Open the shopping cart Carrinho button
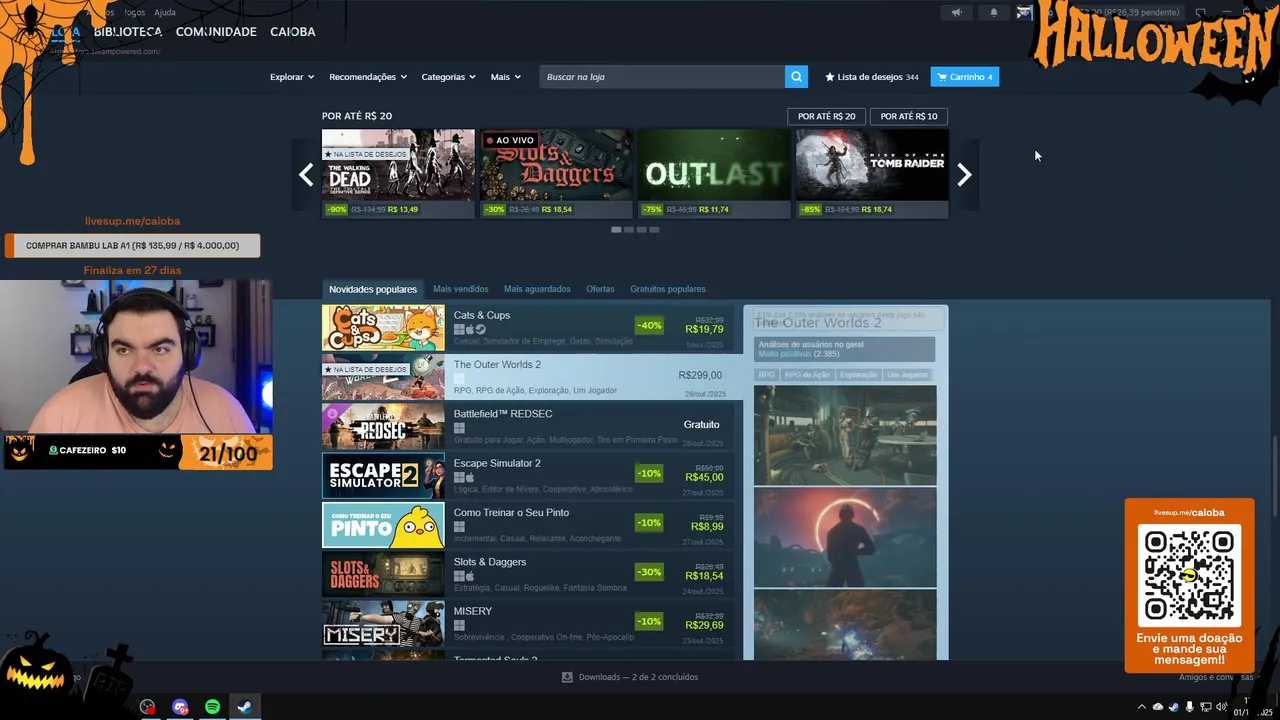1280x720 pixels. tap(964, 77)
